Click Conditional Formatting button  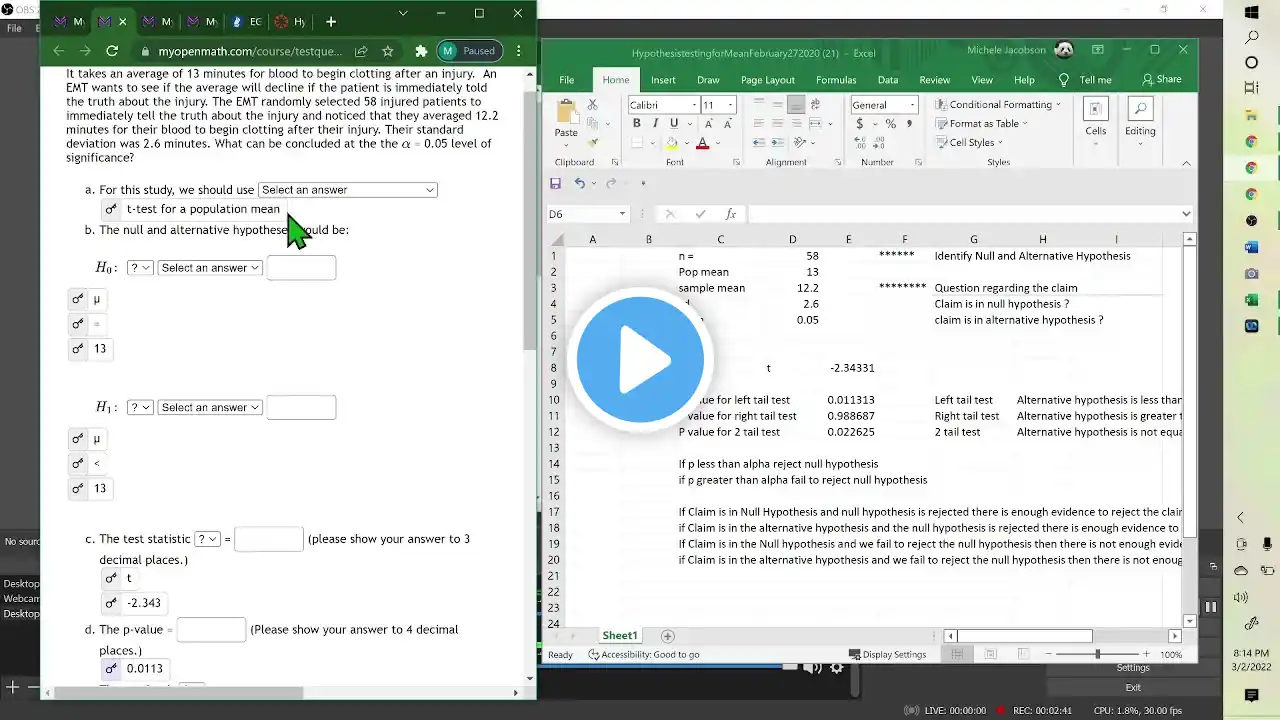(x=998, y=104)
